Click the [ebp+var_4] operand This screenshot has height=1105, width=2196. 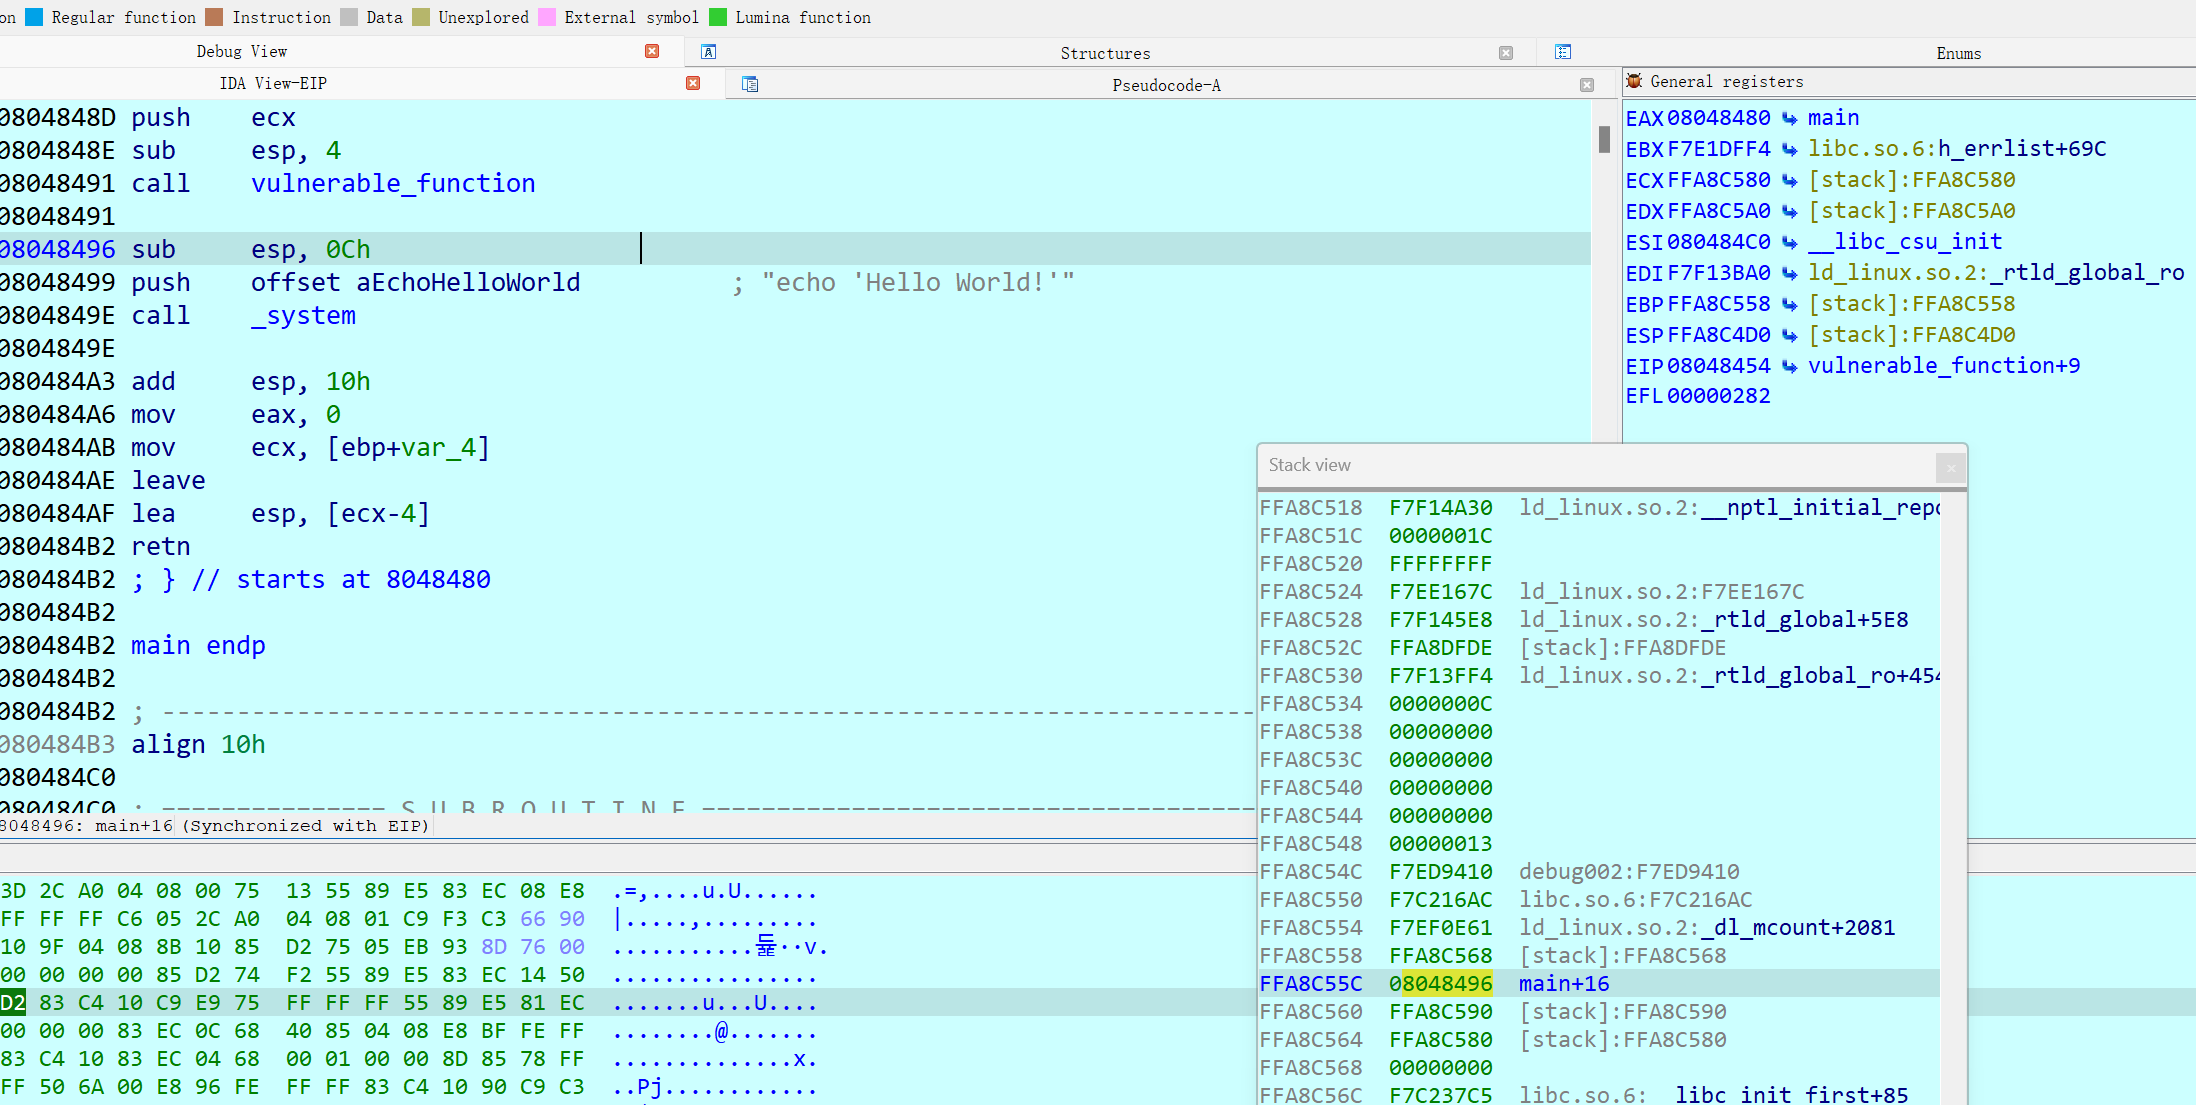(x=408, y=448)
